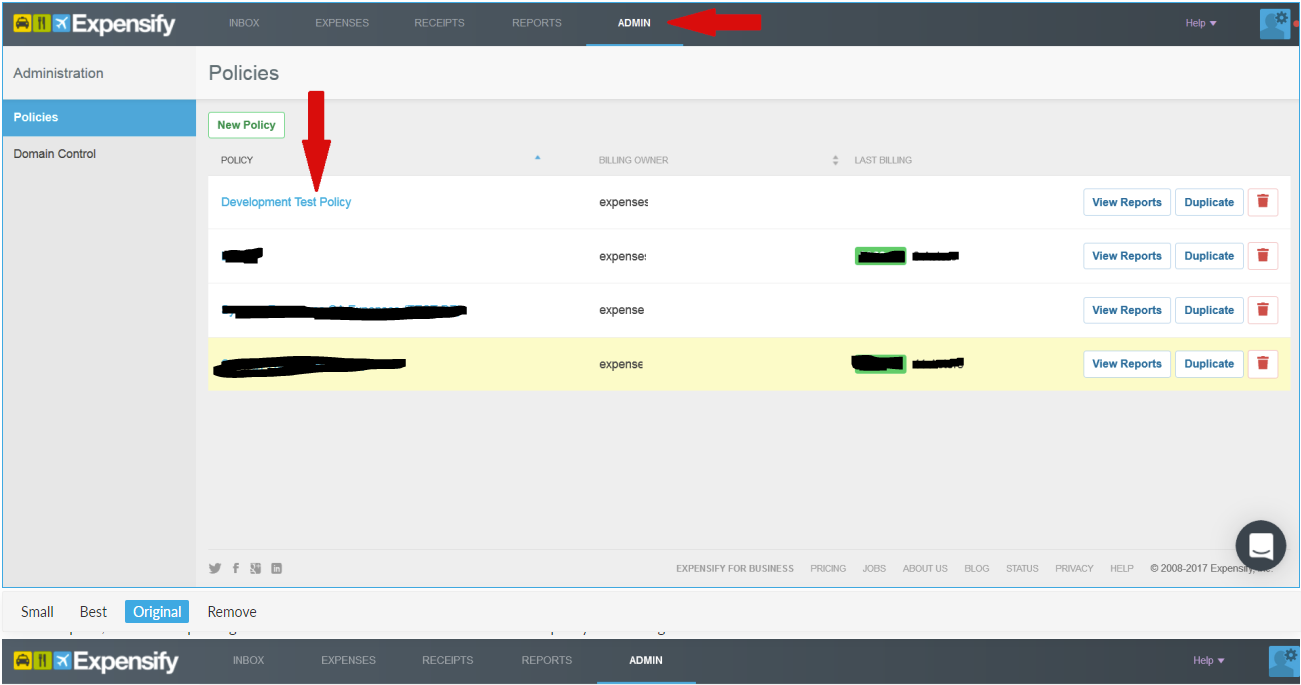Click the HELP link in the footer
Image resolution: width=1301 pixels, height=685 pixels.
pyautogui.click(x=1122, y=568)
